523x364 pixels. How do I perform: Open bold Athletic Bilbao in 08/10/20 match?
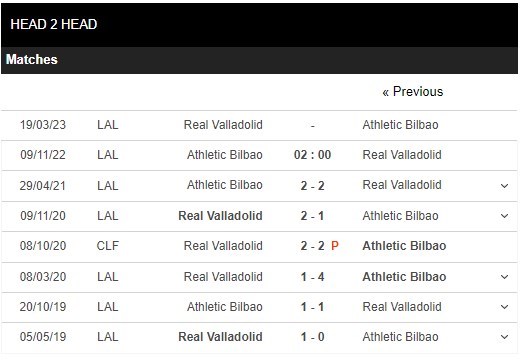pyautogui.click(x=404, y=246)
